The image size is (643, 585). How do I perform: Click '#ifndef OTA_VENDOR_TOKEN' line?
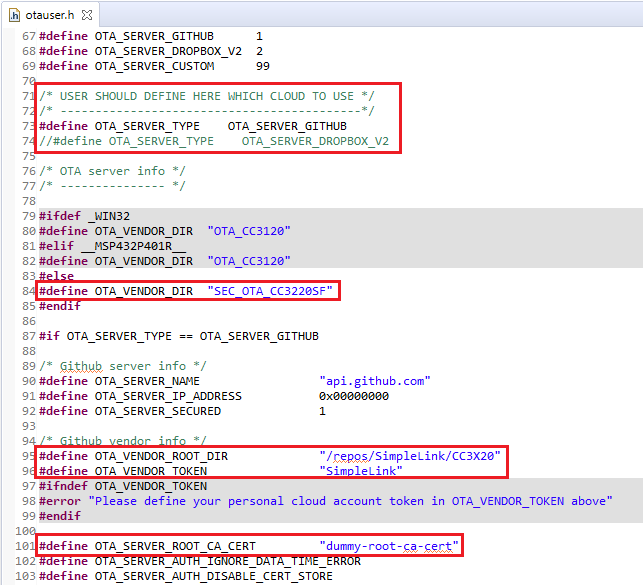tap(123, 486)
